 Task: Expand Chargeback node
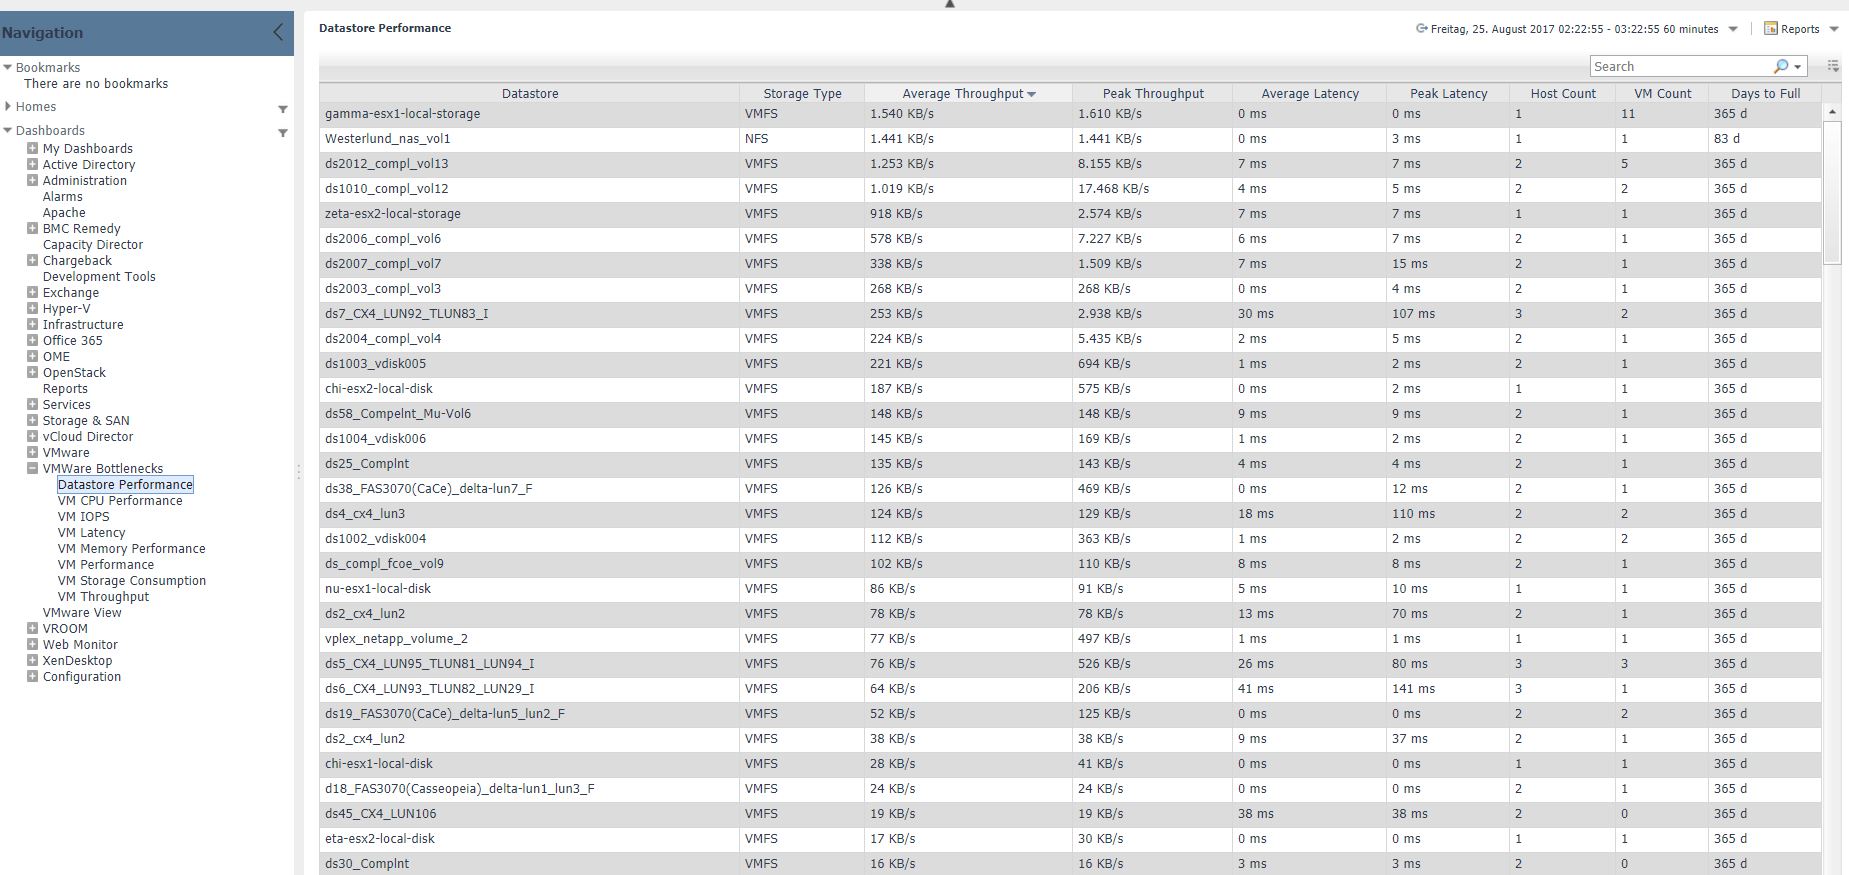click(32, 260)
